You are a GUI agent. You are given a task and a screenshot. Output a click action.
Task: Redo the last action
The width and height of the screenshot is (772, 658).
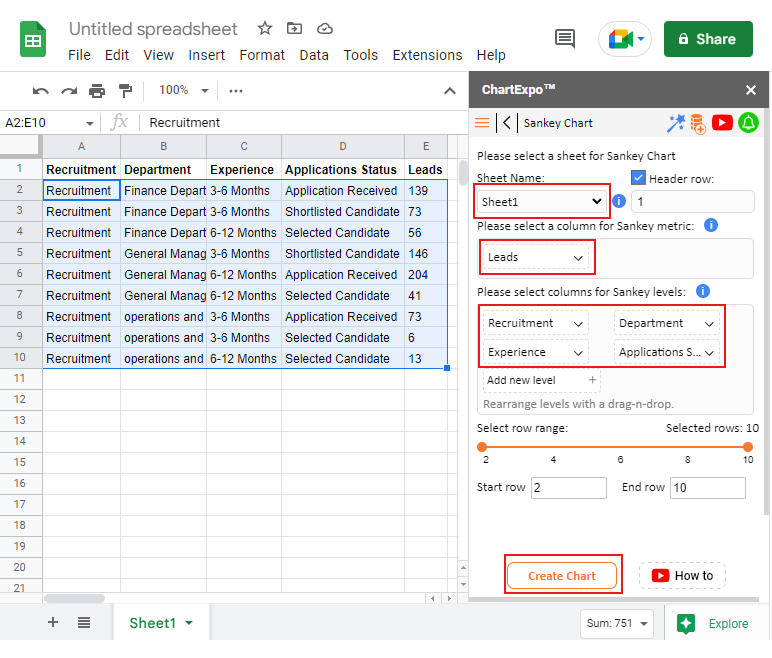click(x=69, y=91)
